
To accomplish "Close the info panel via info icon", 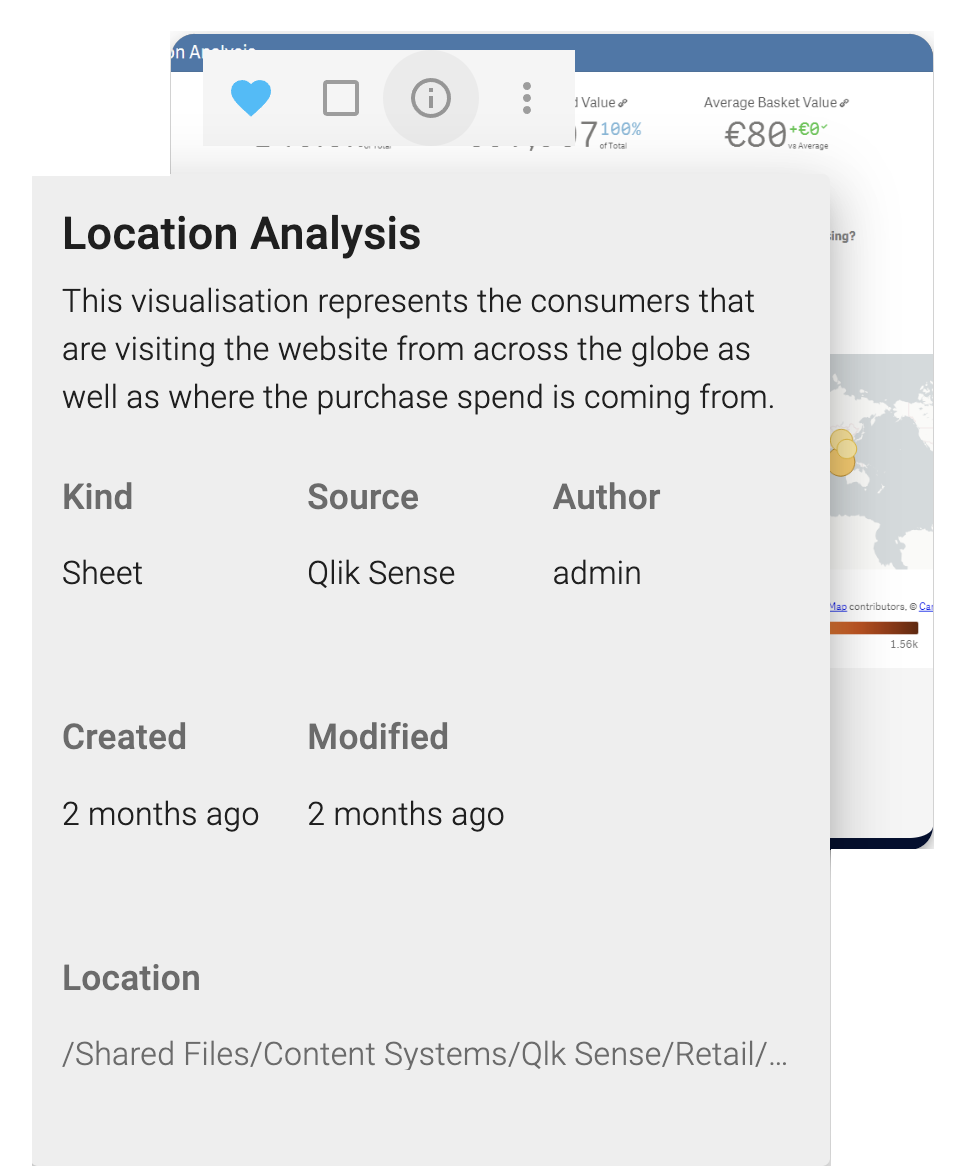I will 431,98.
